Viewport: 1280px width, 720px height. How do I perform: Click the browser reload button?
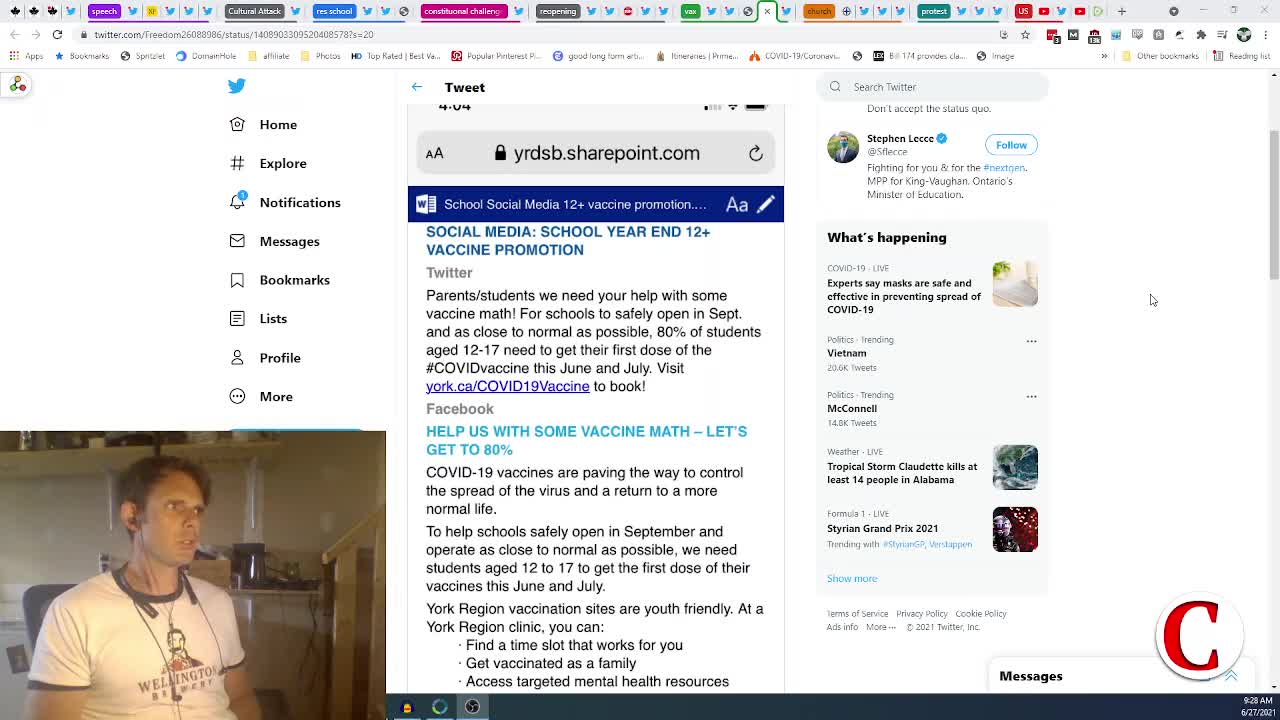tap(57, 34)
